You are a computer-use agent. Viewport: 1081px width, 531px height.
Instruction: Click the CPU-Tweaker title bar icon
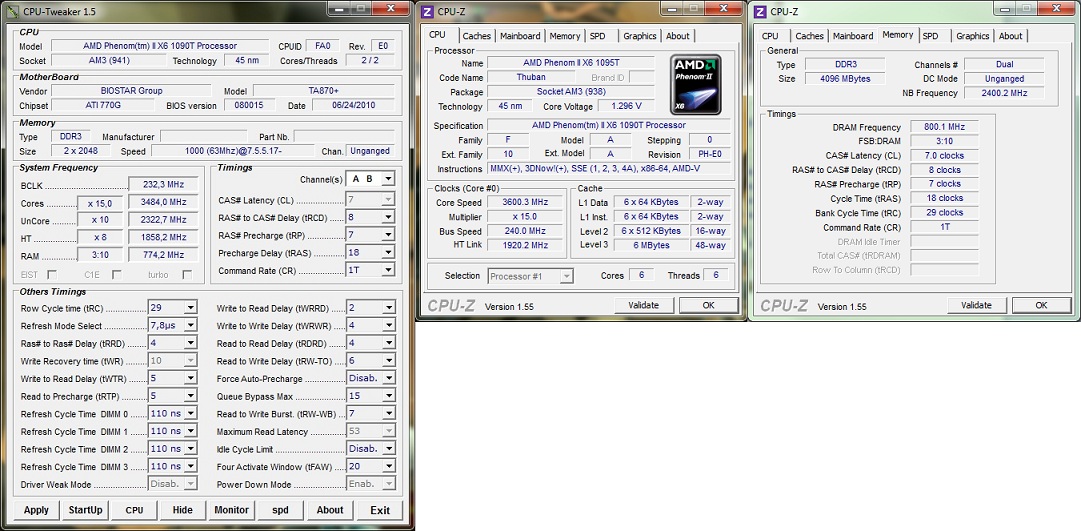[x=14, y=12]
